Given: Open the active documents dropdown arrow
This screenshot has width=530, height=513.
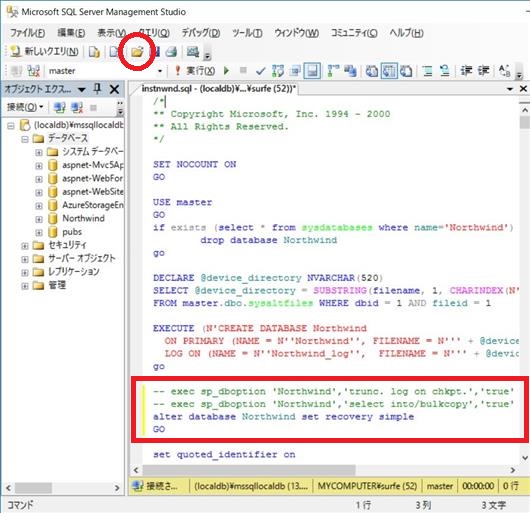Looking at the screenshot, I should [510, 89].
